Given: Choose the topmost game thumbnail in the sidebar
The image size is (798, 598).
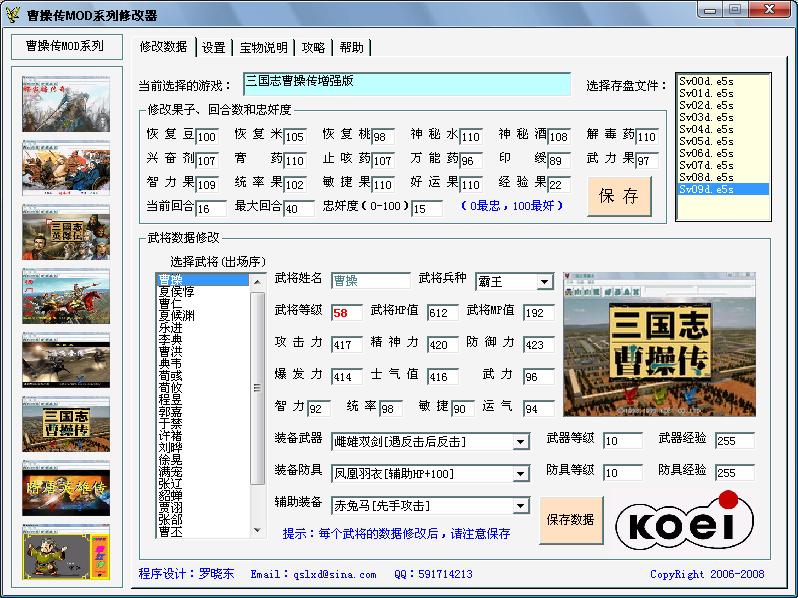Looking at the screenshot, I should point(52,102).
